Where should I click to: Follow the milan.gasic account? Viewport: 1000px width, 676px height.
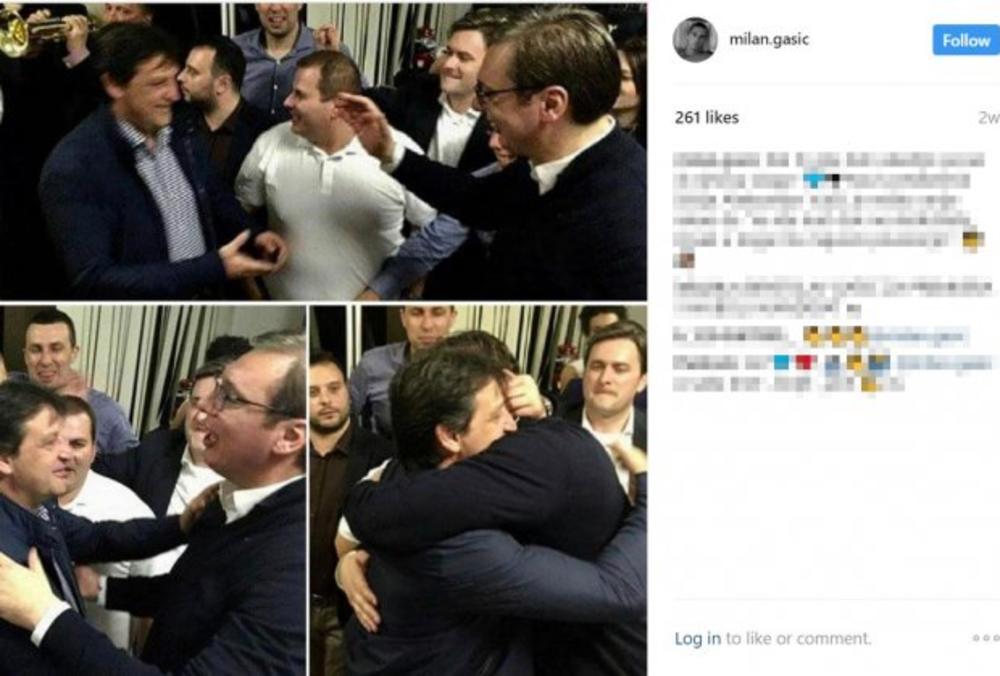tap(966, 40)
